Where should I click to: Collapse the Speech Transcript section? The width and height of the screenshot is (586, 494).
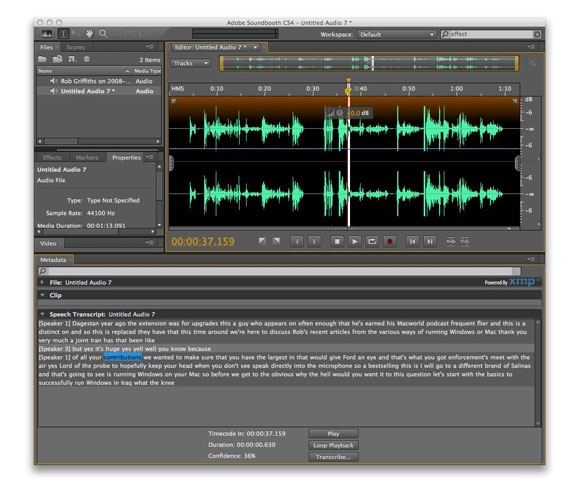(42, 314)
